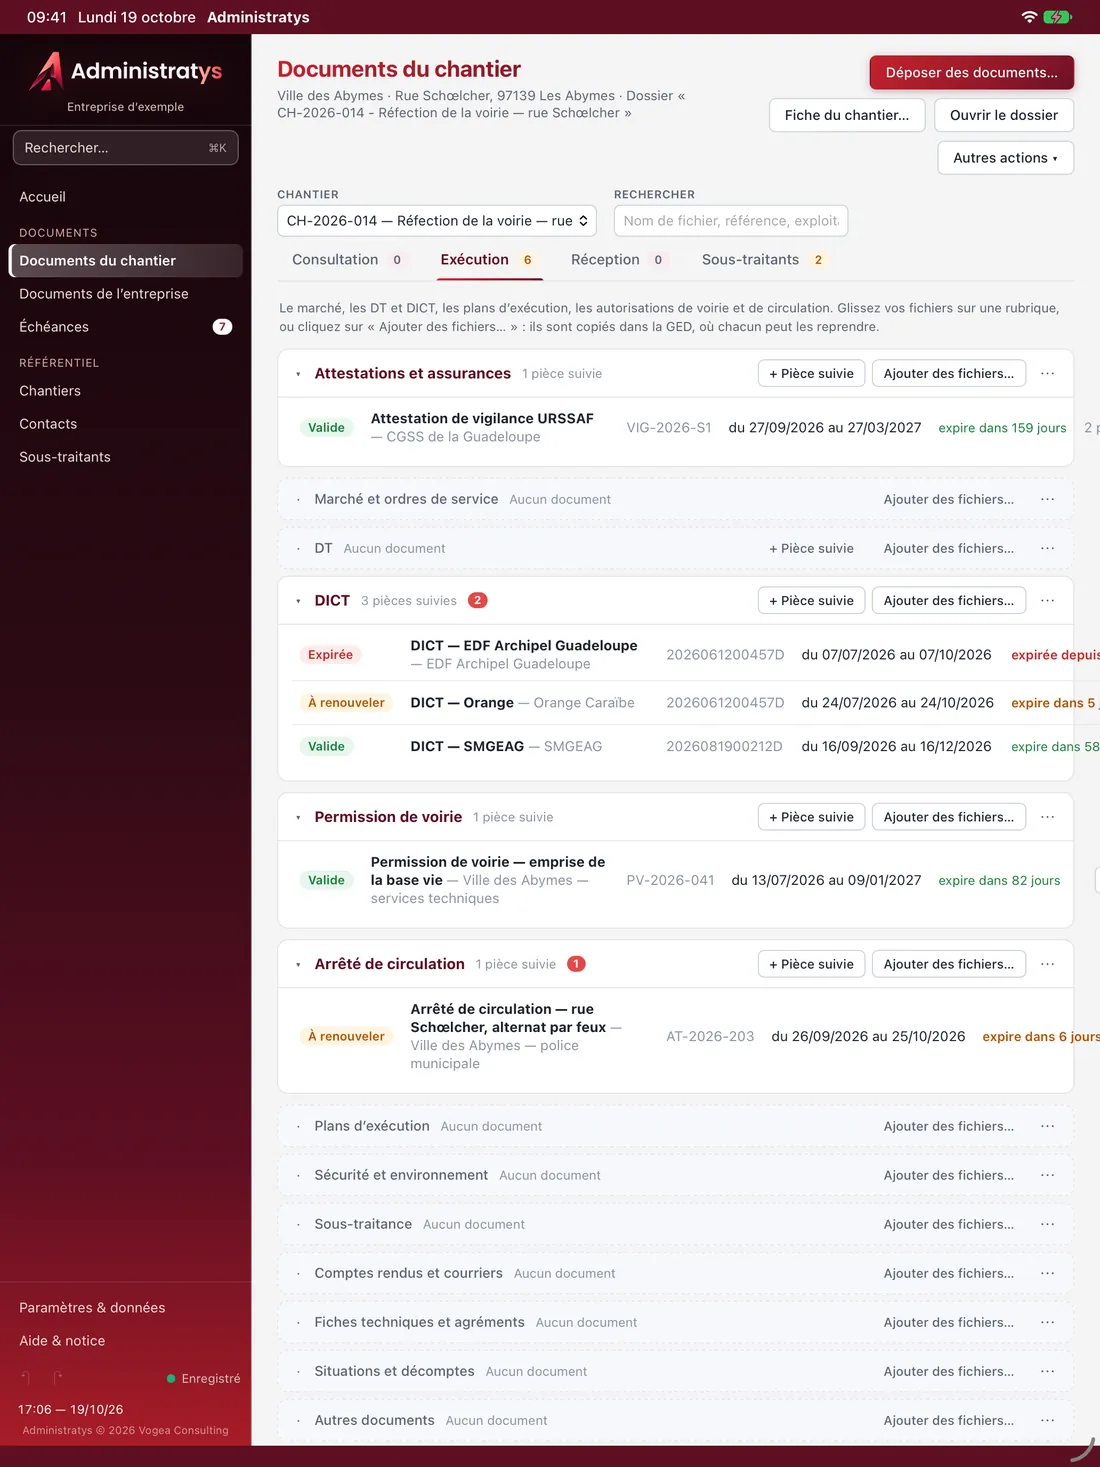Click the Nom de fichier search input

click(x=731, y=221)
